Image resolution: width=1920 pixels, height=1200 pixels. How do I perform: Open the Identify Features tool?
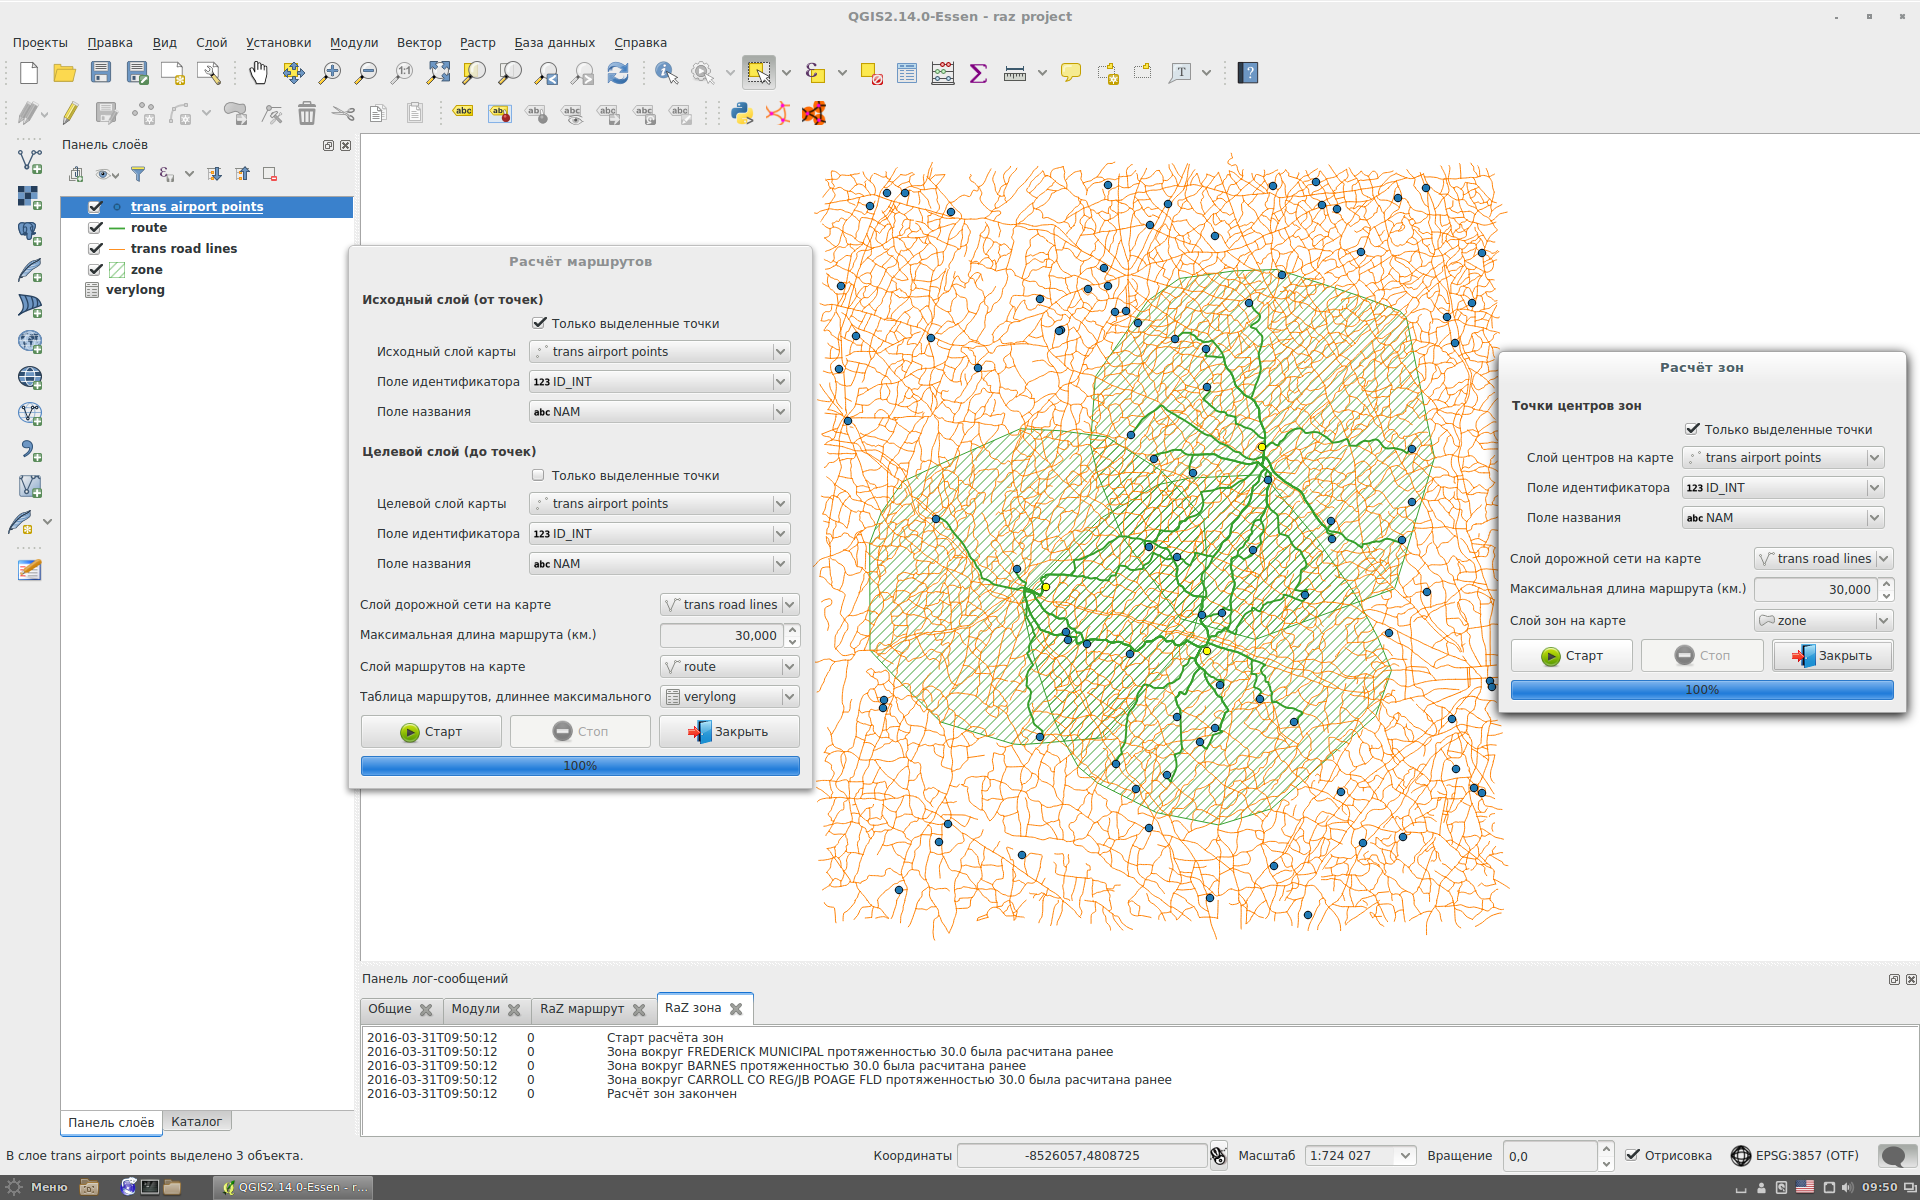[666, 73]
